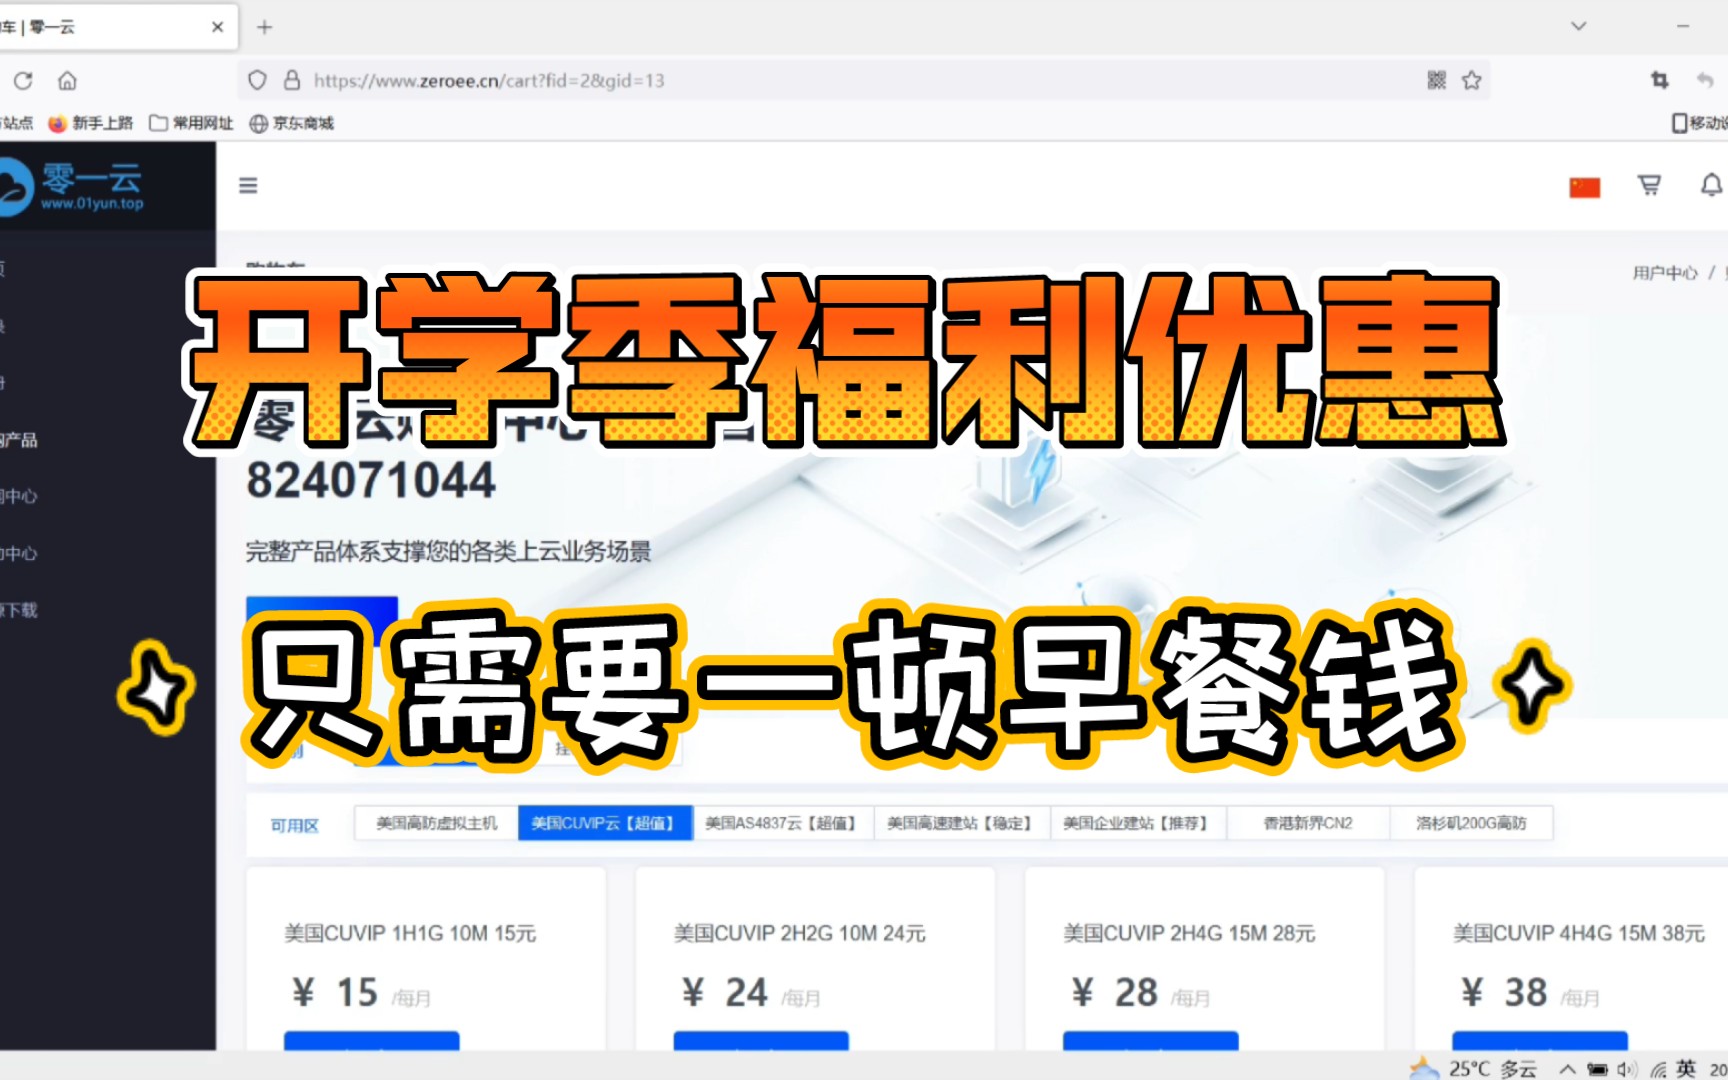This screenshot has width=1728, height=1080.
Task: Select the 美国企业建站【推荐】 tab
Action: pyautogui.click(x=1138, y=823)
